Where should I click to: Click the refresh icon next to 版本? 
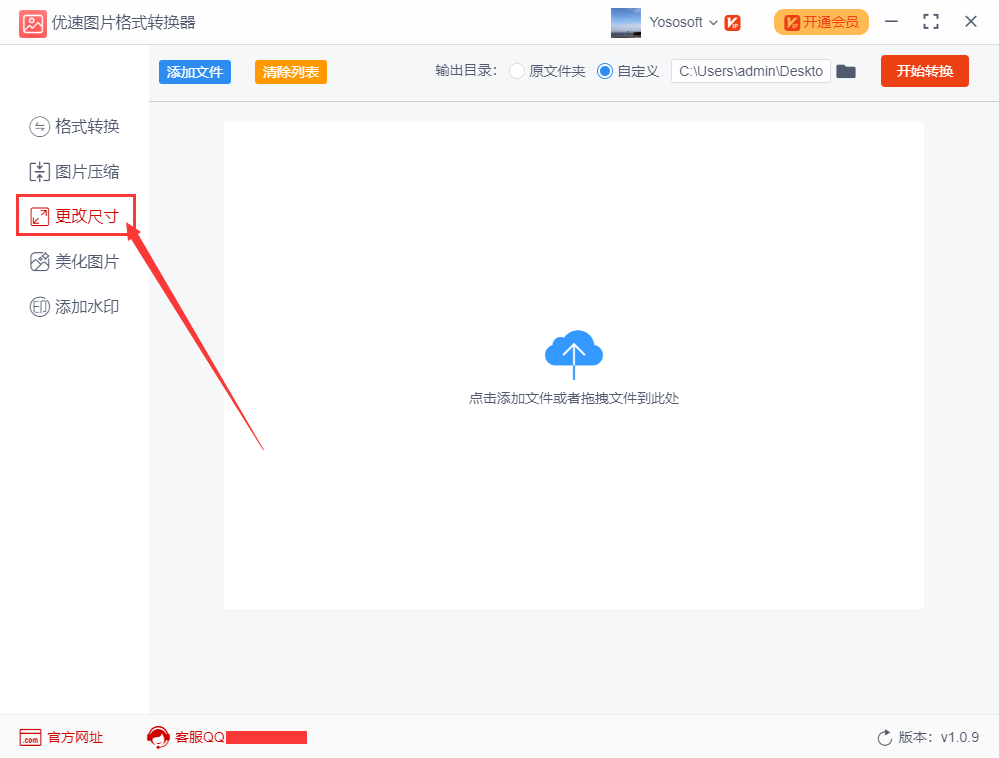pos(885,738)
